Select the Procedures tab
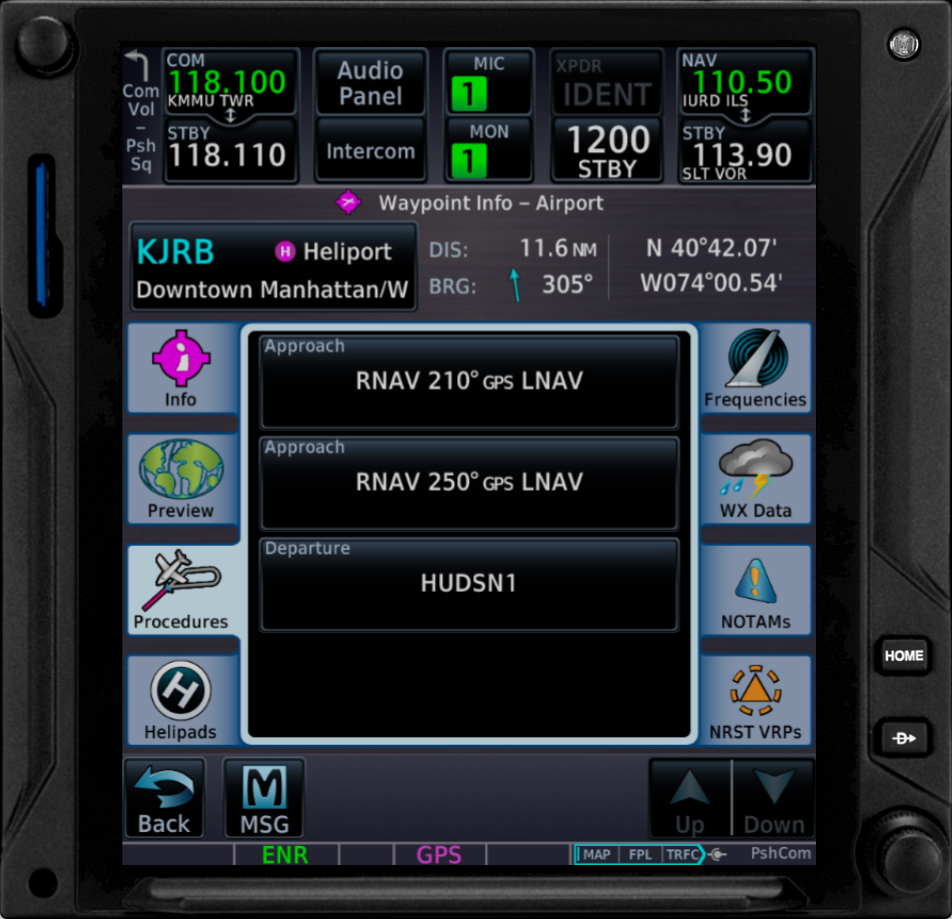 [181, 590]
